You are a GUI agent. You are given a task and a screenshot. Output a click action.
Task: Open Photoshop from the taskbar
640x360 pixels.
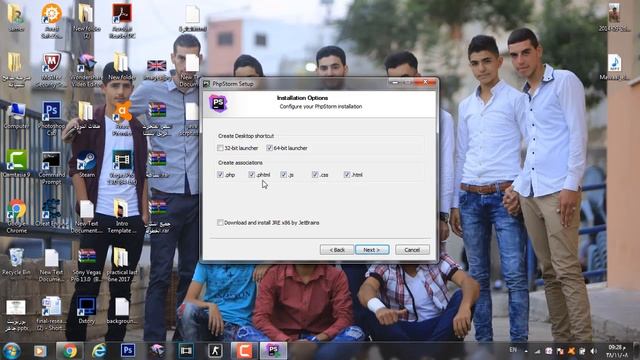coord(128,351)
